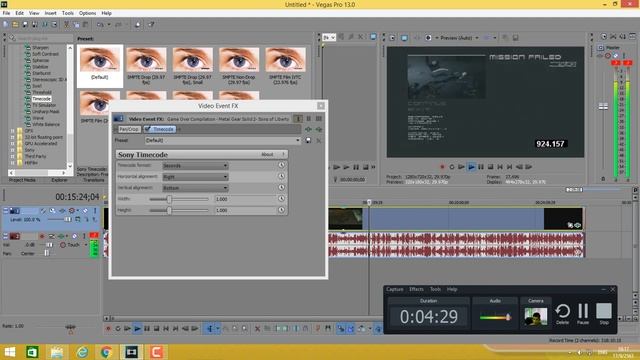Open the Preset dropdown in Video Event FX
The image size is (640, 360).
tap(223, 140)
